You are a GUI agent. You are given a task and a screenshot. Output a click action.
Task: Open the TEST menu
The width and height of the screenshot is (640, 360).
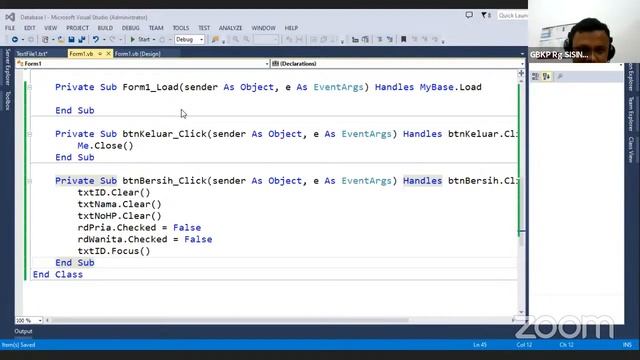point(204,28)
